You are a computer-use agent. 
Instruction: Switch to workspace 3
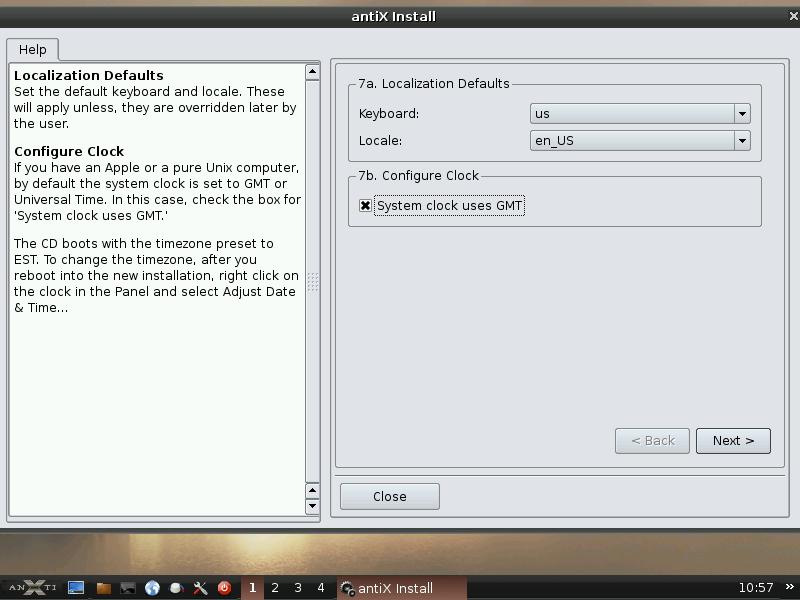coord(298,588)
